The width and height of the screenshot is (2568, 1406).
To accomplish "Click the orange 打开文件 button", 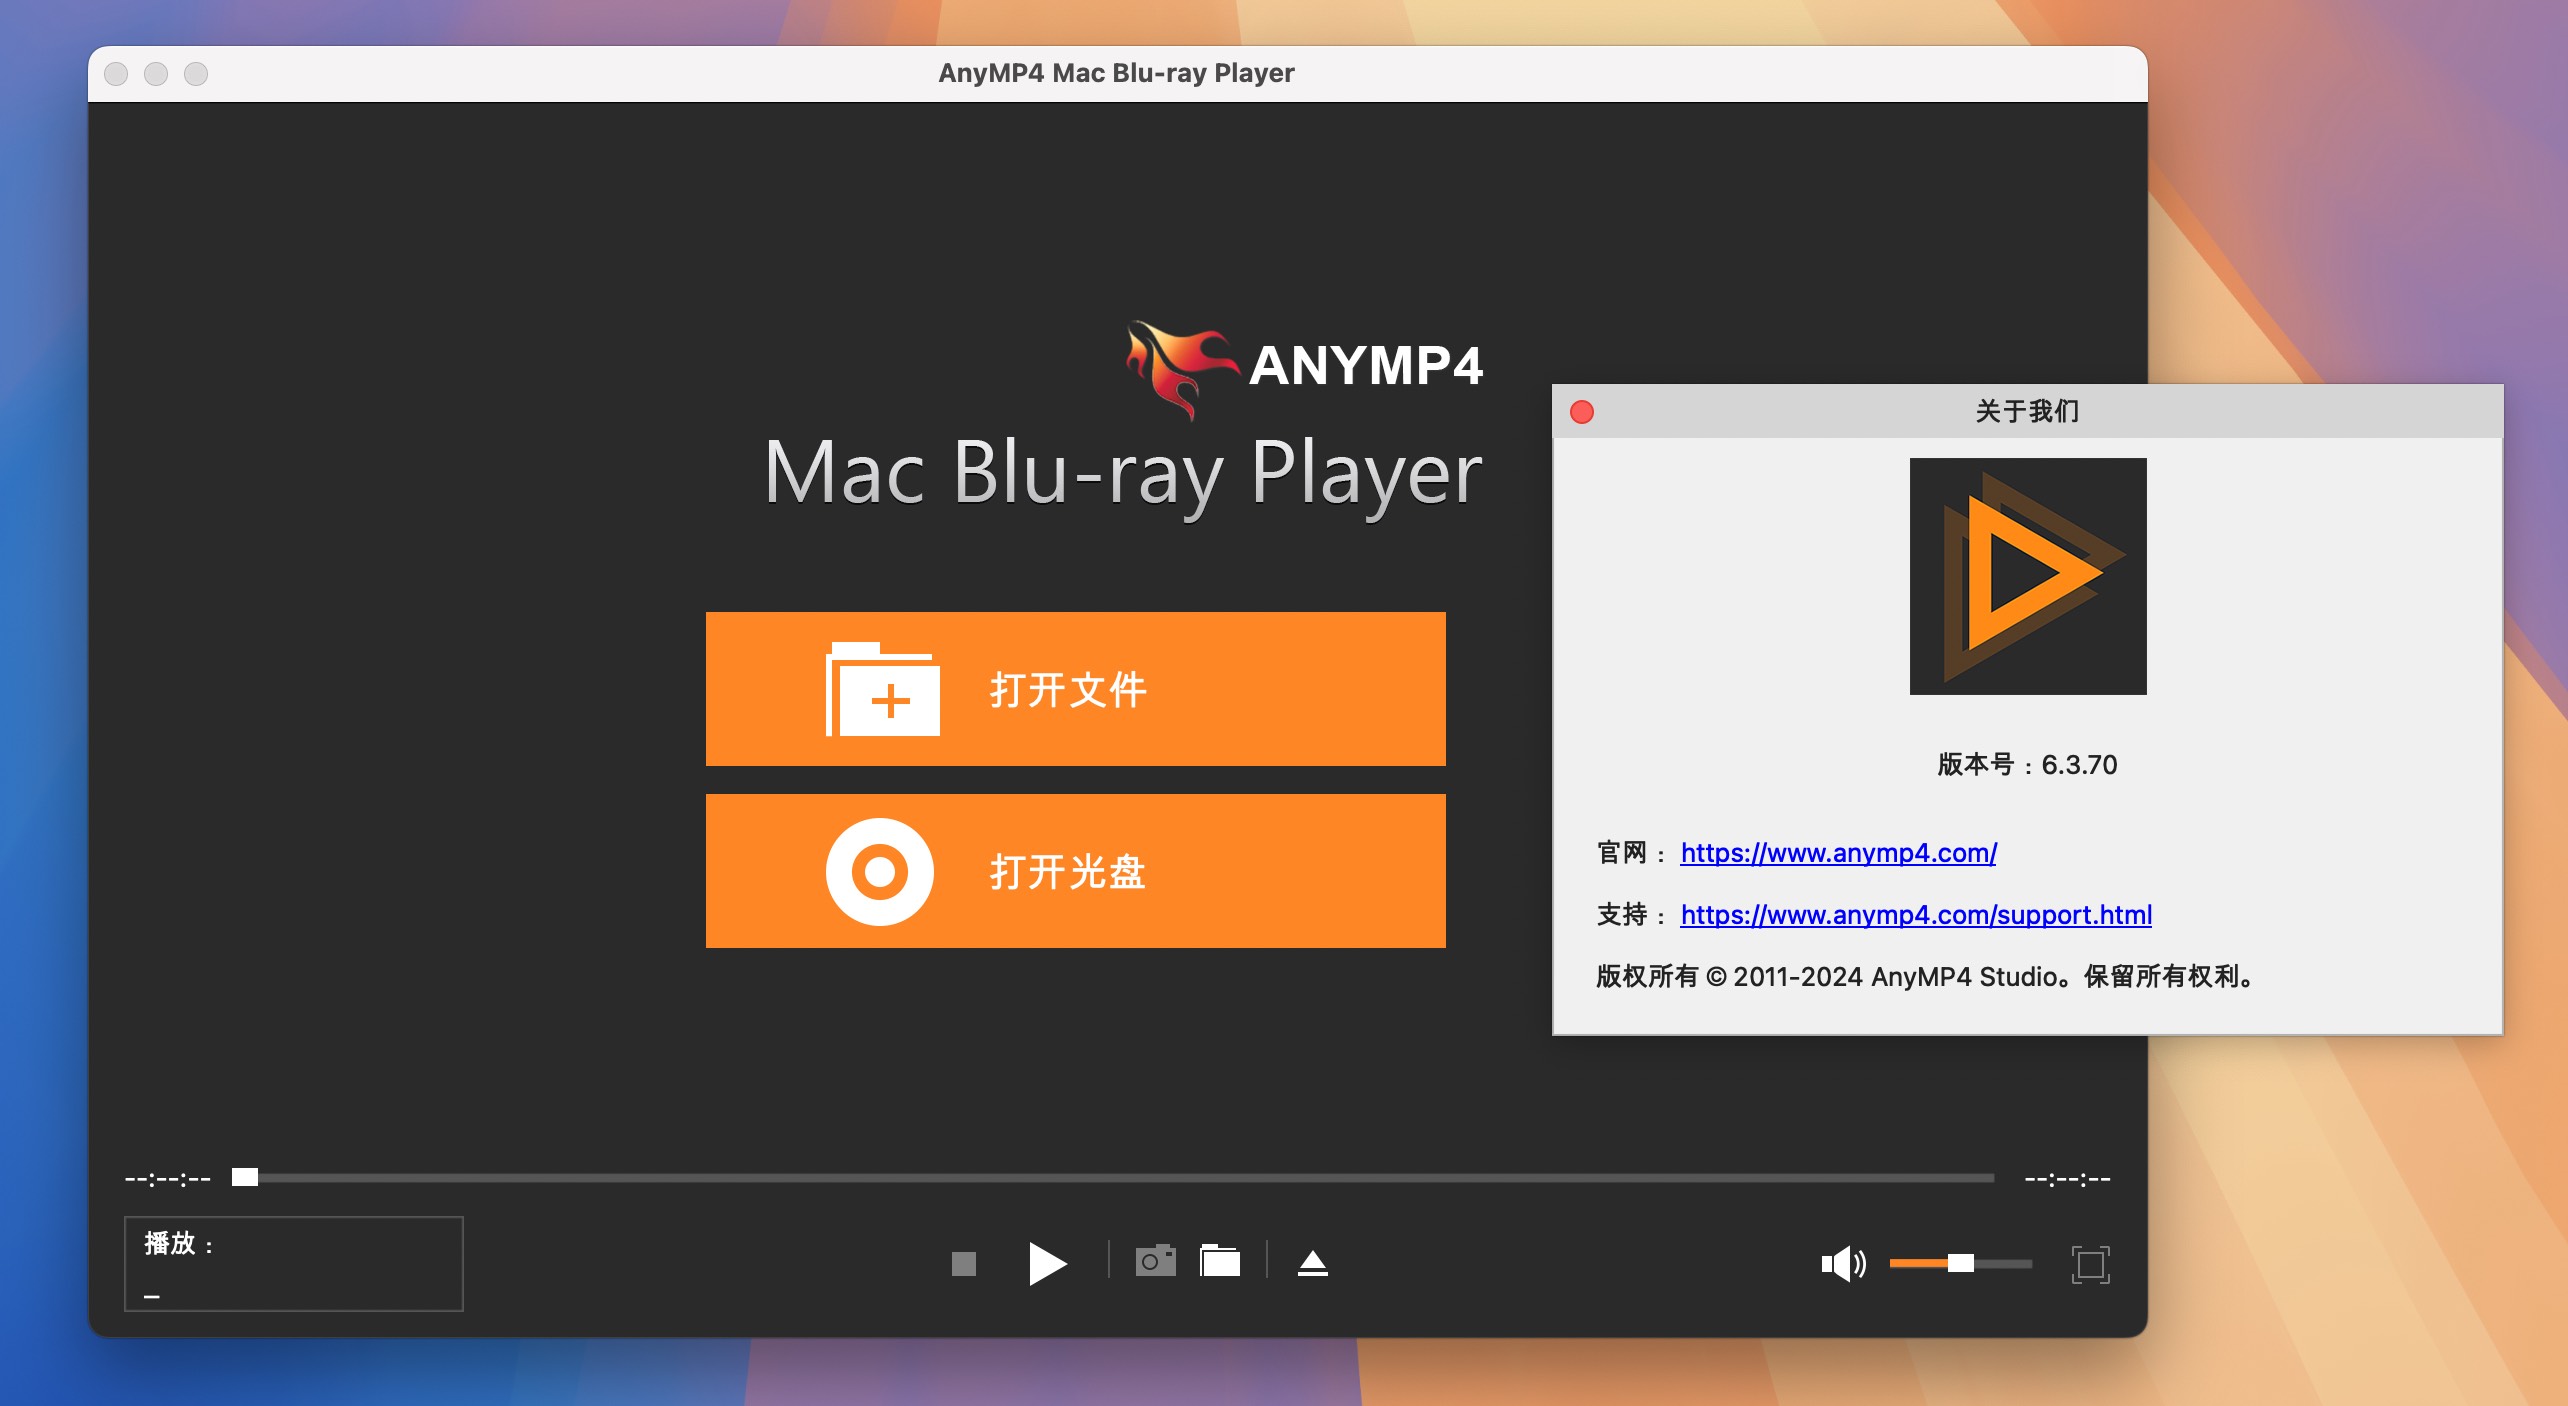I will pyautogui.click(x=1075, y=689).
